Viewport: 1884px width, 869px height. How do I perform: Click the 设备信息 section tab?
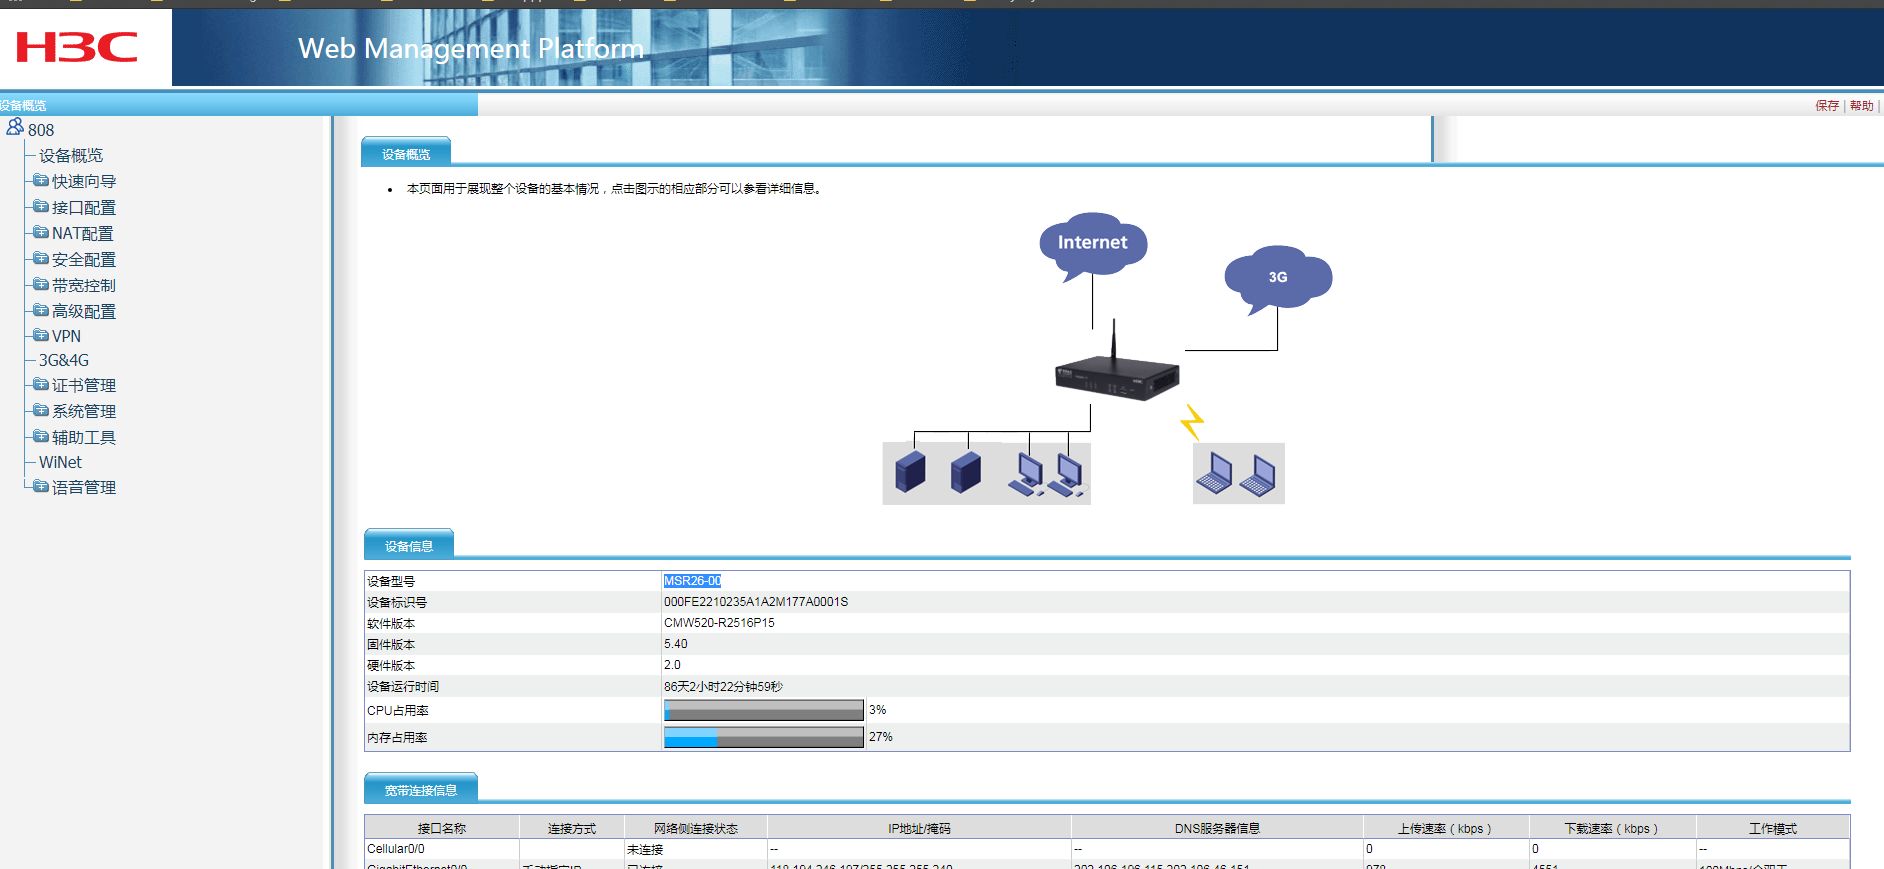pos(409,544)
